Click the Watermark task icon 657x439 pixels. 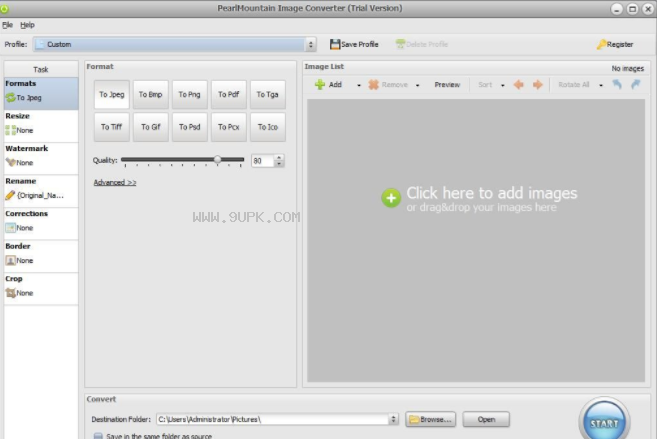click(x=10, y=163)
